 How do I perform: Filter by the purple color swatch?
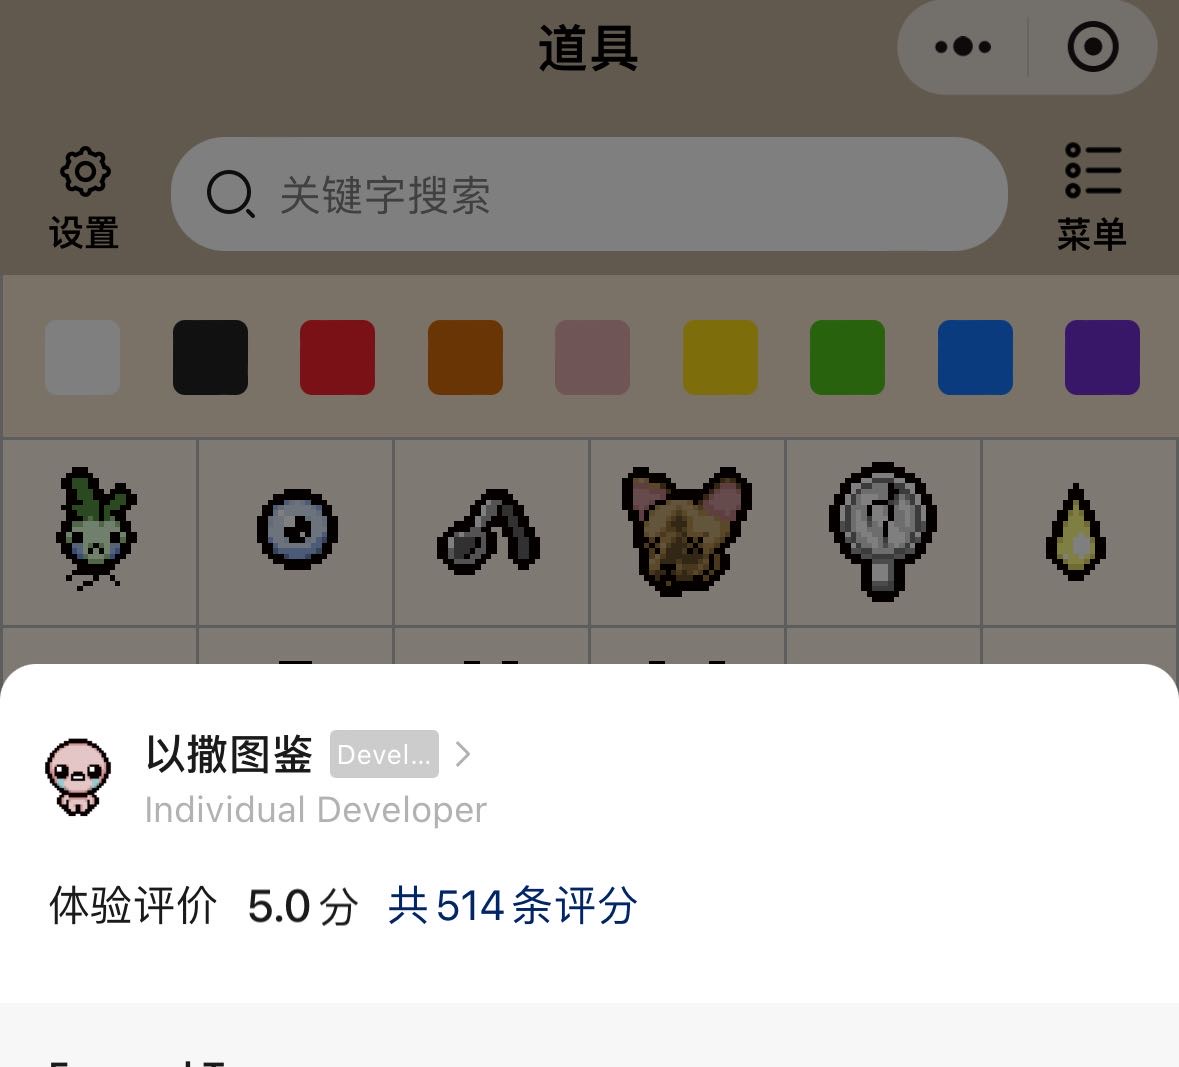pyautogui.click(x=1102, y=357)
